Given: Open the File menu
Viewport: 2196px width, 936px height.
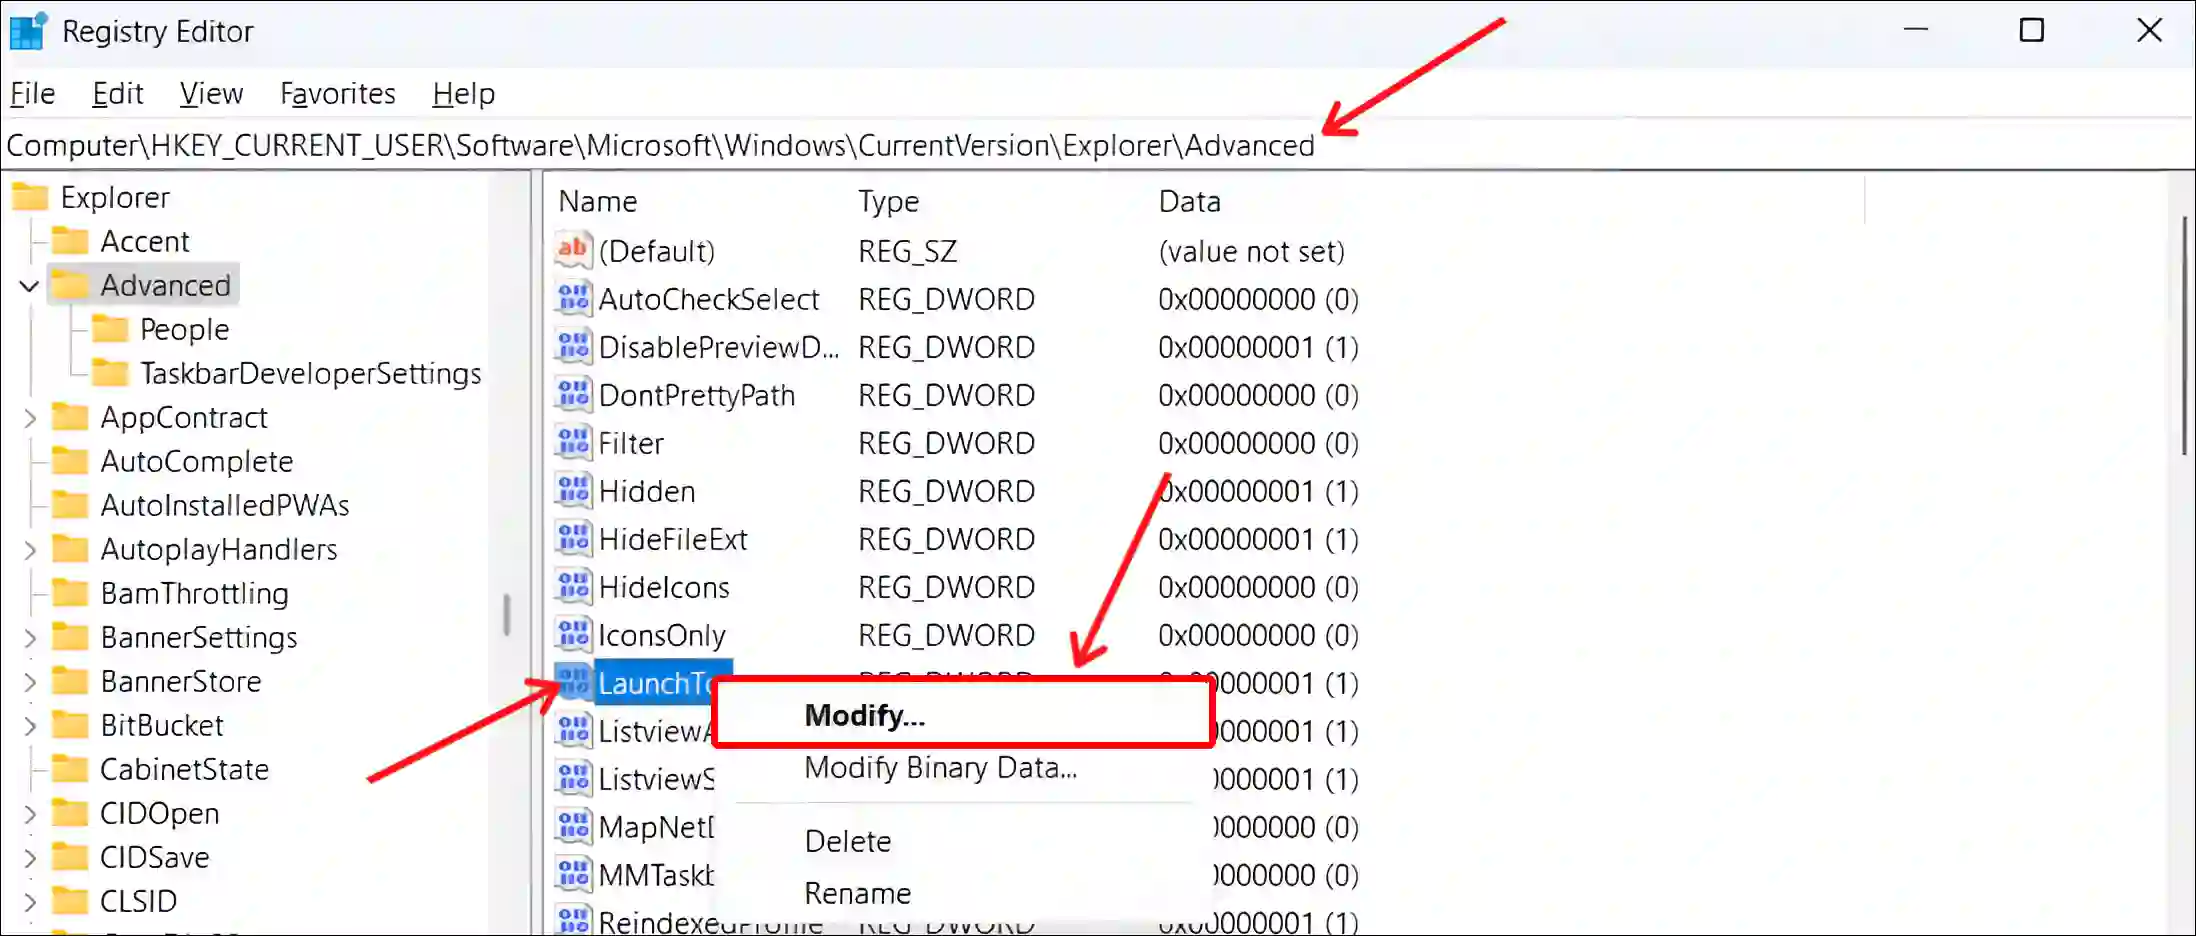Looking at the screenshot, I should pyautogui.click(x=32, y=94).
